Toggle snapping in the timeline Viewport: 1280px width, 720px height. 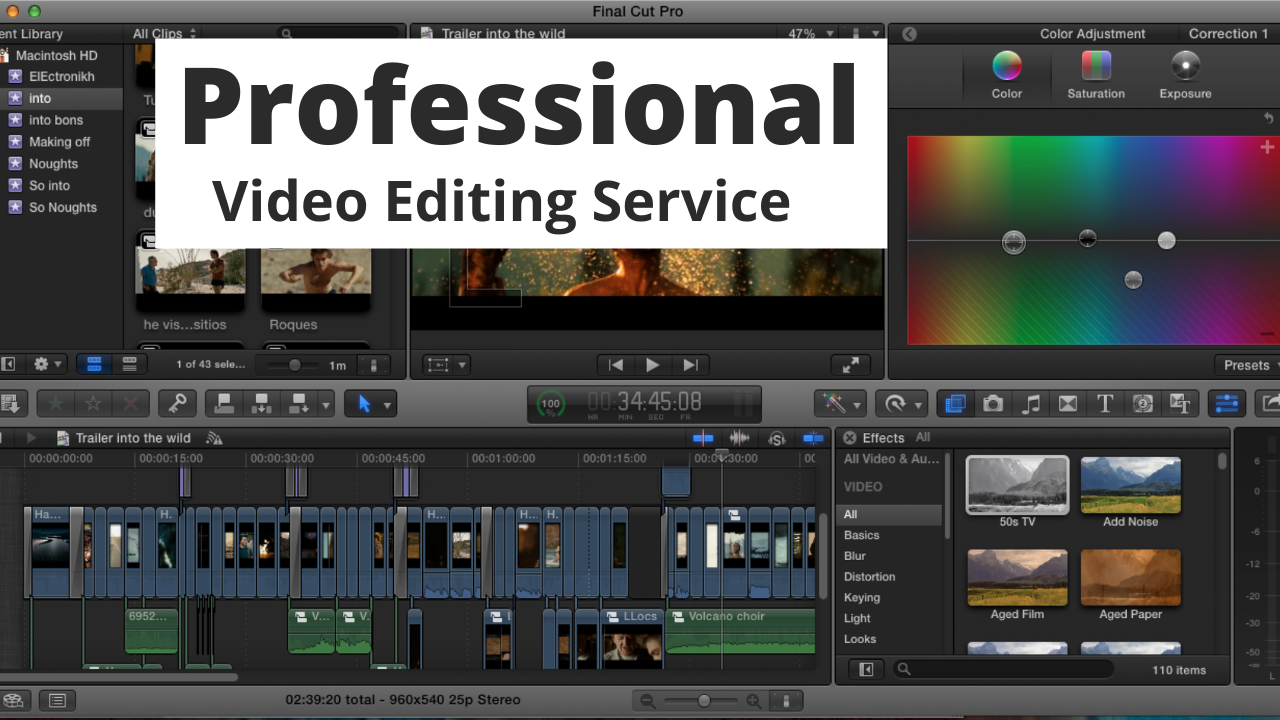pos(812,437)
